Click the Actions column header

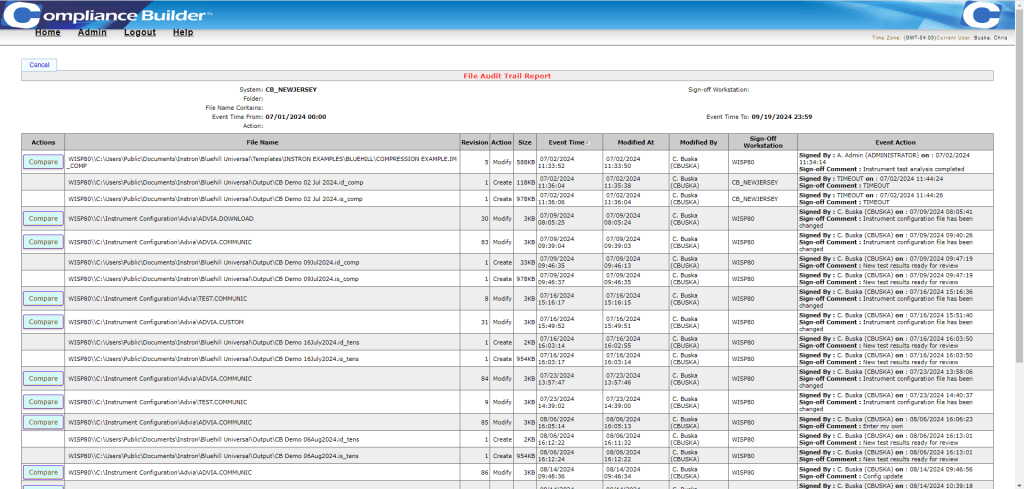tap(43, 142)
